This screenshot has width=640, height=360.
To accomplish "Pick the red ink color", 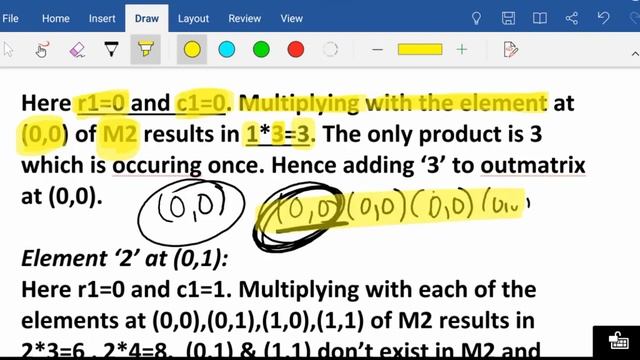I will [296, 49].
